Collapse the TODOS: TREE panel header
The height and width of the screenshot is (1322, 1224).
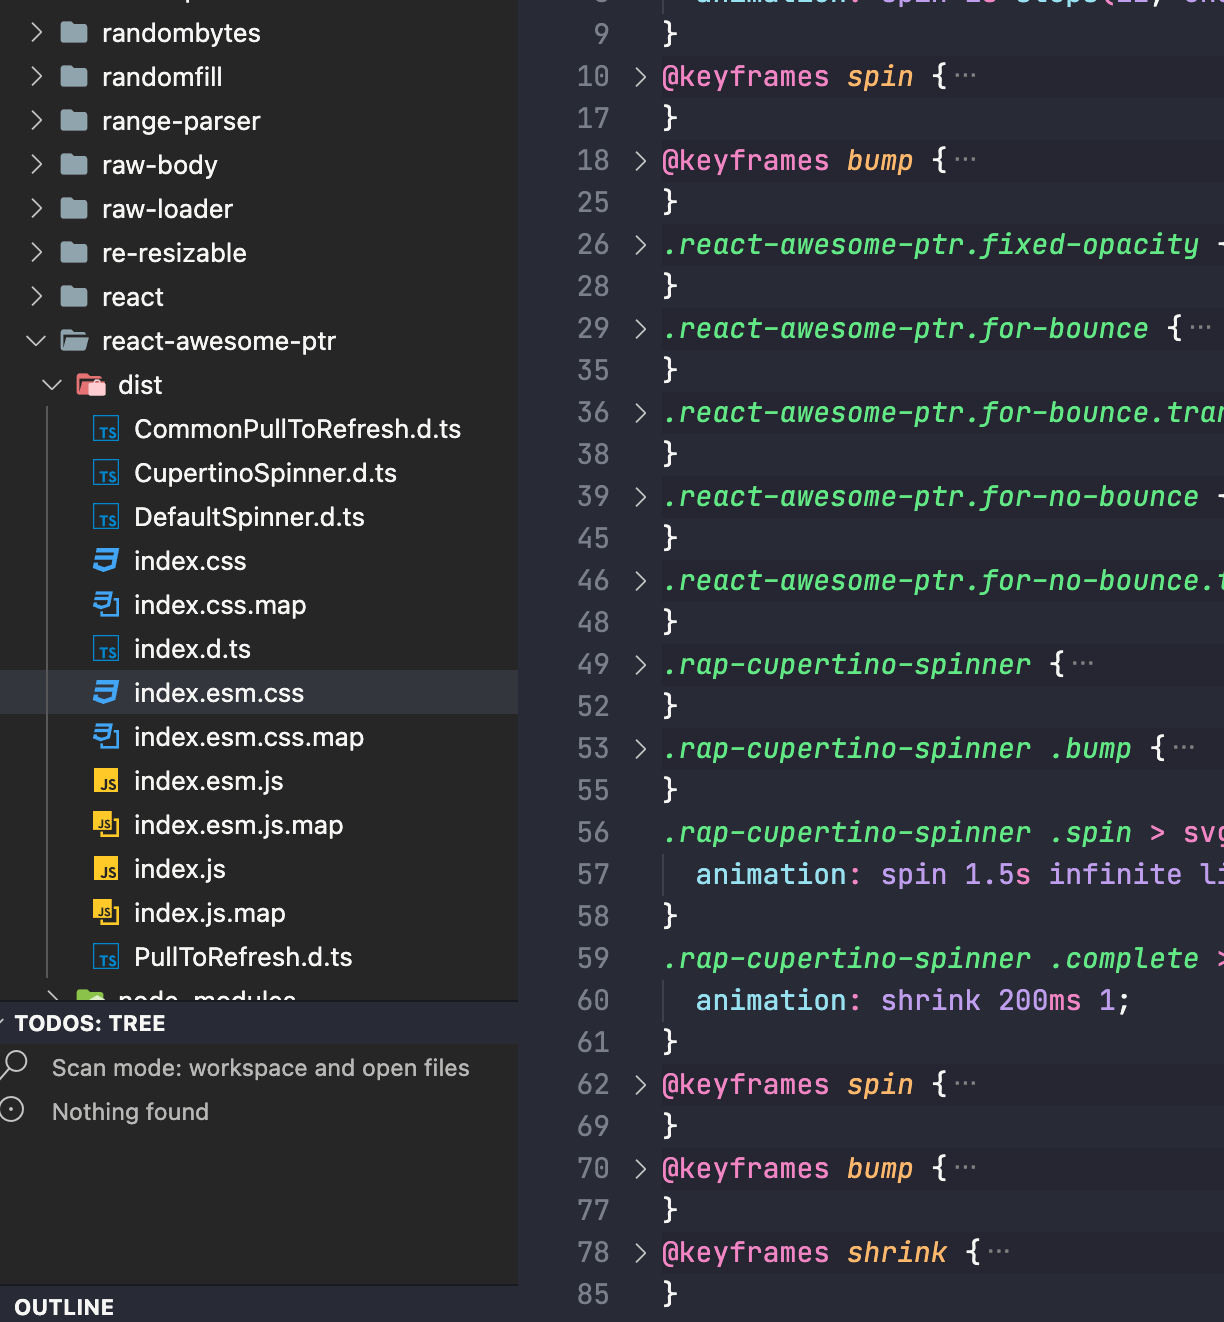(x=90, y=1022)
